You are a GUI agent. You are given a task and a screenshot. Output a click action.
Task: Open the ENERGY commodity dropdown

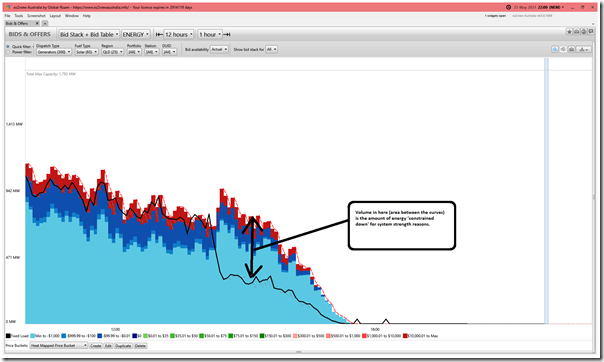click(x=136, y=35)
